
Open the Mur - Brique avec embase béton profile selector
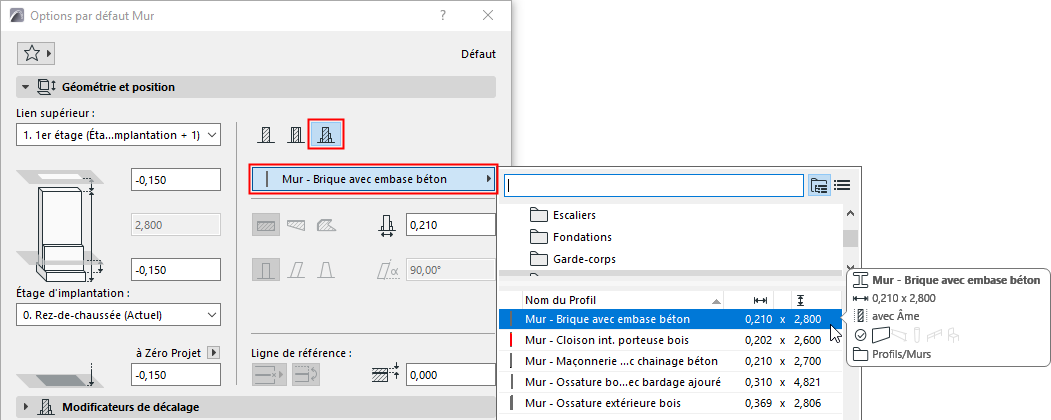[x=373, y=180]
